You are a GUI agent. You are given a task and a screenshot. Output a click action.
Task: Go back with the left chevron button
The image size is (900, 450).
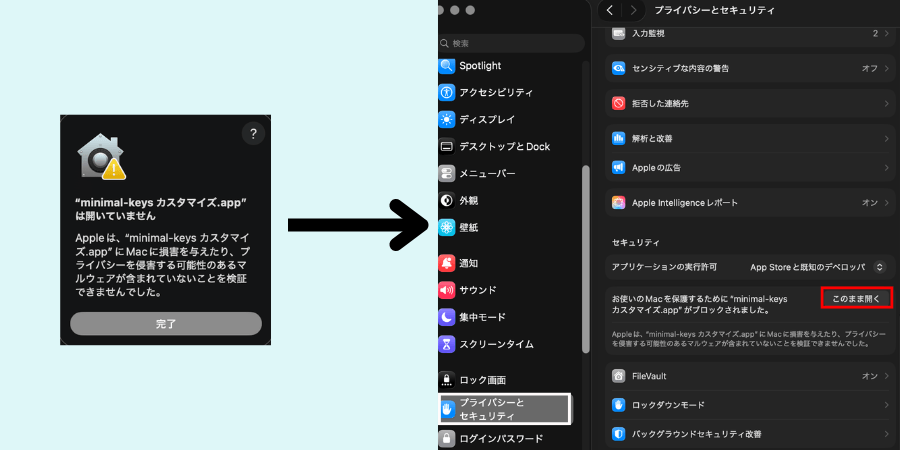coord(610,10)
